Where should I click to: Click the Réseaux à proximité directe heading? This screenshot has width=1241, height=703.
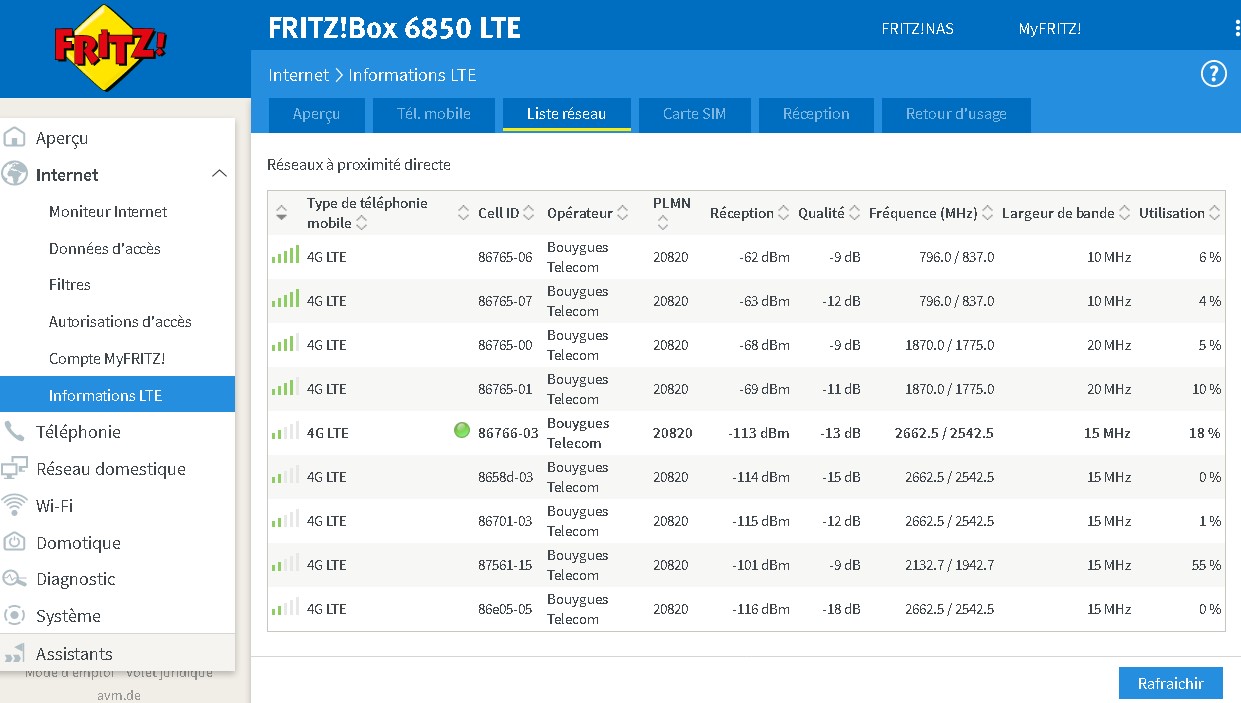click(x=359, y=164)
